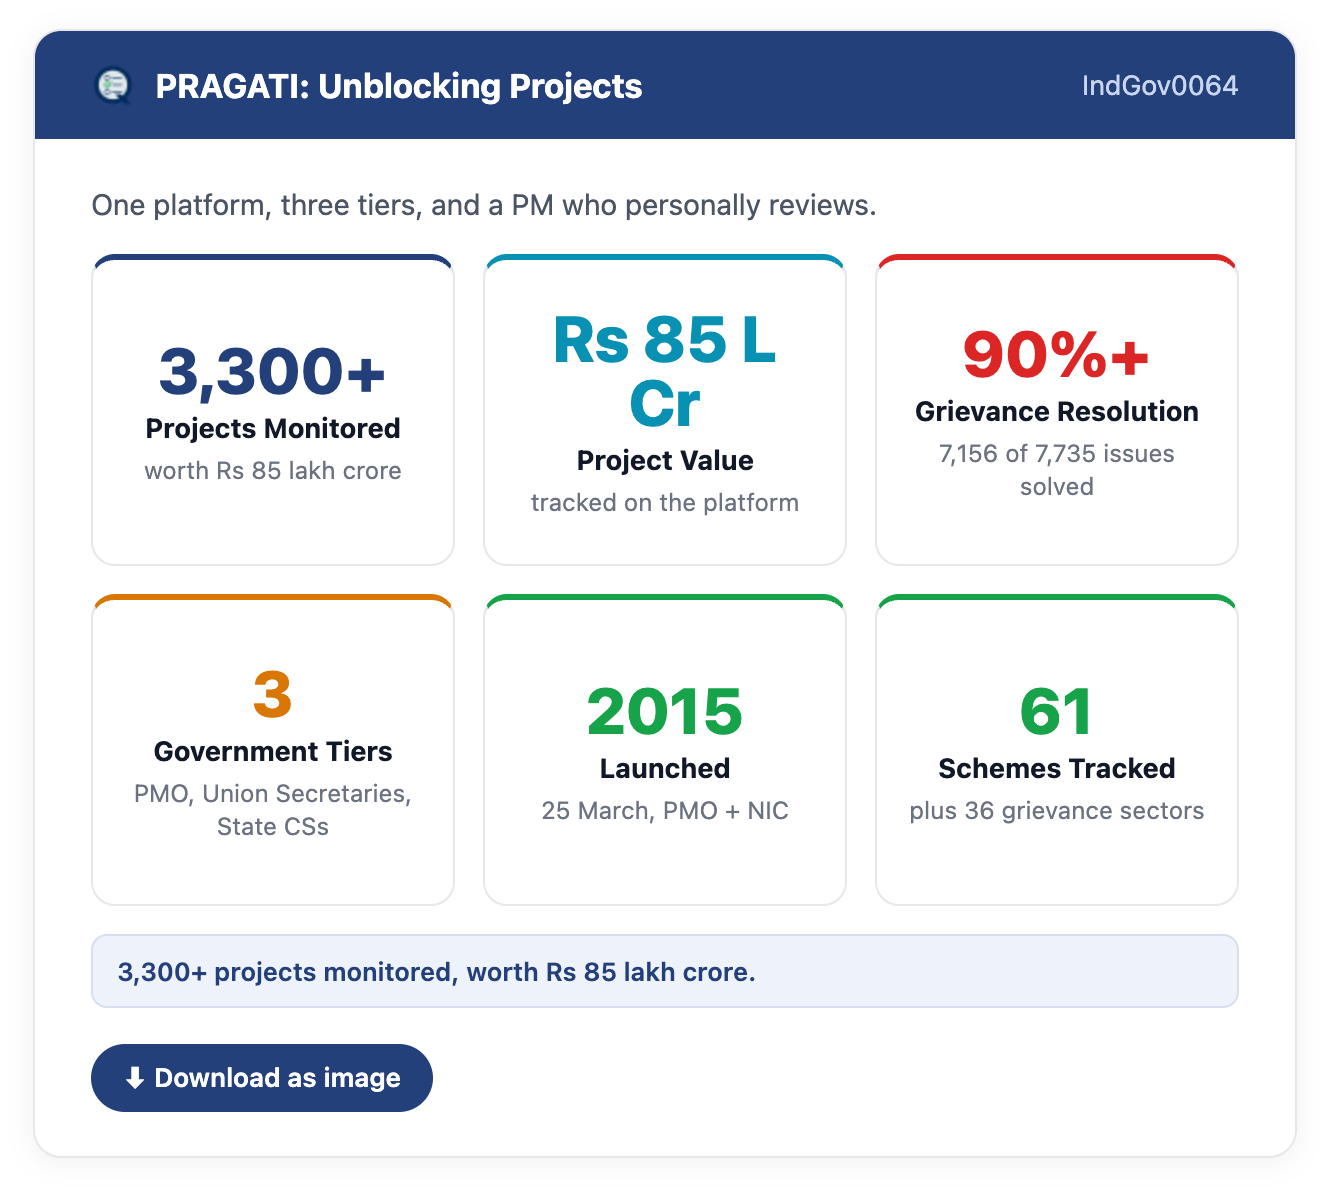Click the 90%+ Grievance Resolution card
The width and height of the screenshot is (1330, 1195).
[x=1057, y=410]
